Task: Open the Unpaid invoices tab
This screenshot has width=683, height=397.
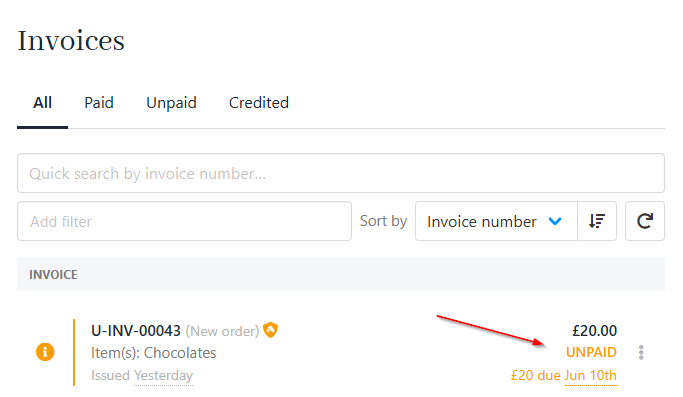Action: pyautogui.click(x=171, y=103)
